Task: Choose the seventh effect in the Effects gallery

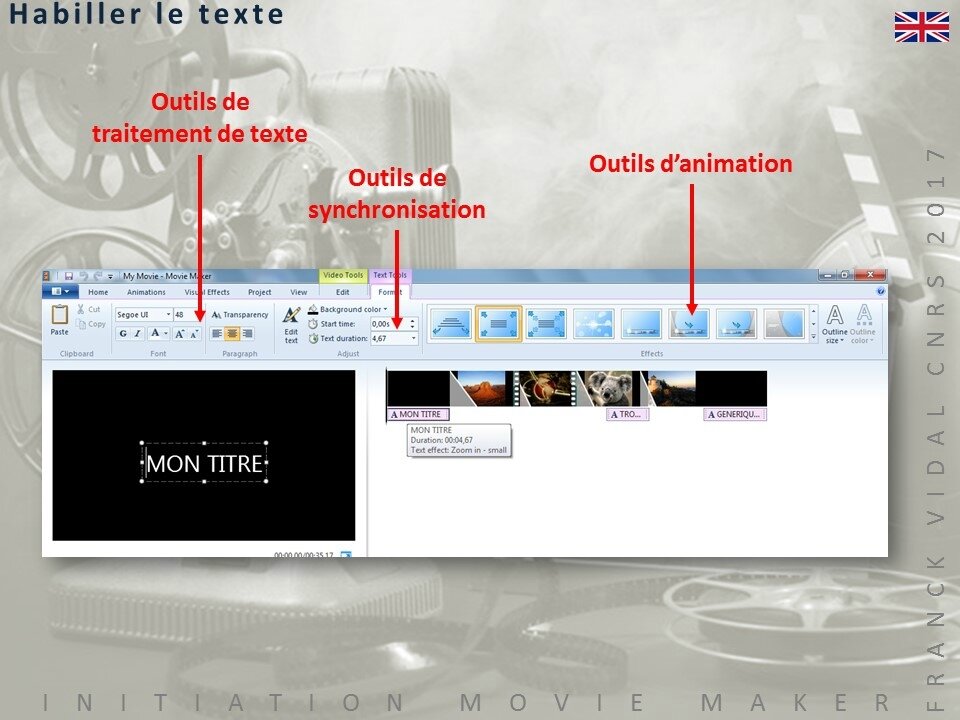Action: (x=737, y=323)
